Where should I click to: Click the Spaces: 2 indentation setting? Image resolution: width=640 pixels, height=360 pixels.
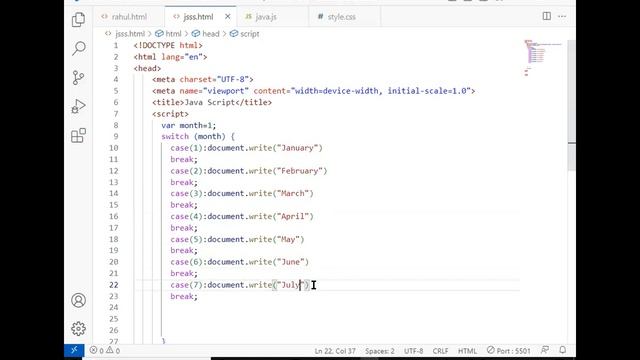coord(380,351)
